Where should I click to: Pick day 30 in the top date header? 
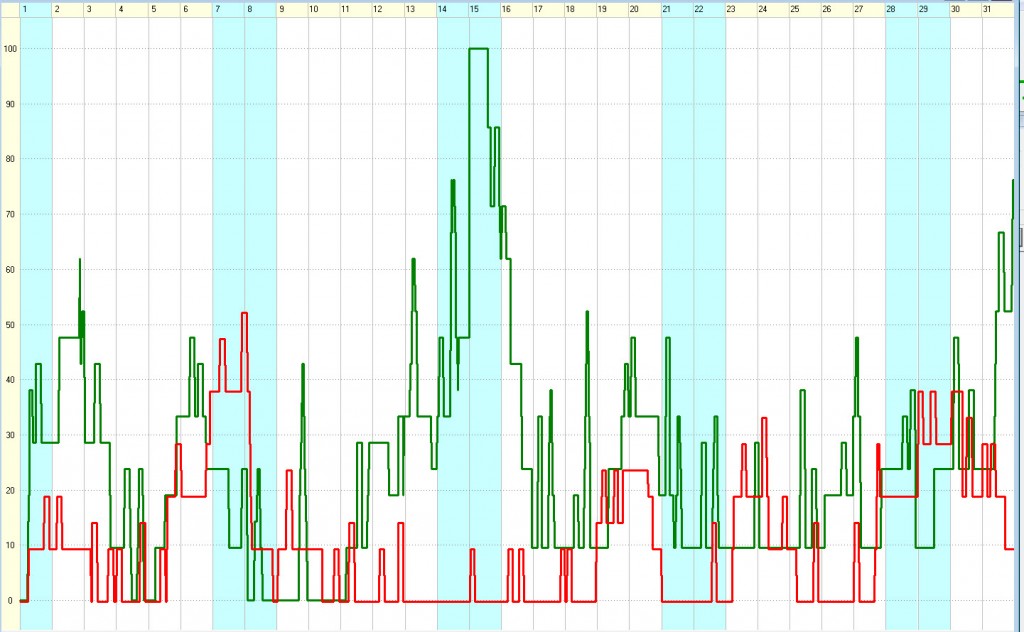tap(966, 9)
